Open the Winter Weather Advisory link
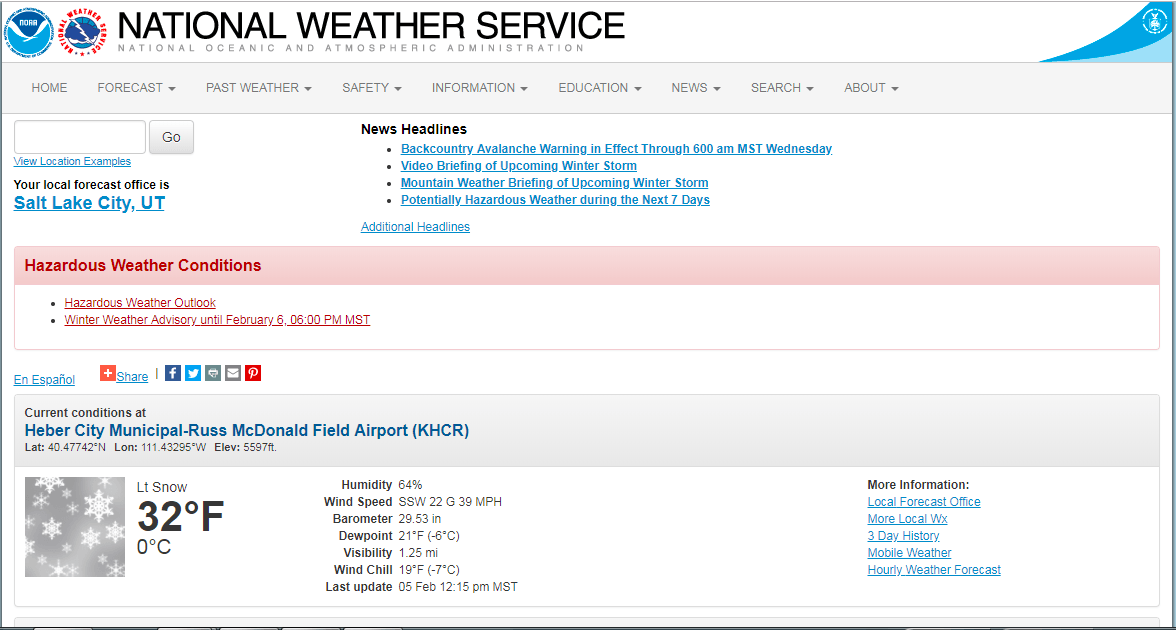 tap(217, 320)
